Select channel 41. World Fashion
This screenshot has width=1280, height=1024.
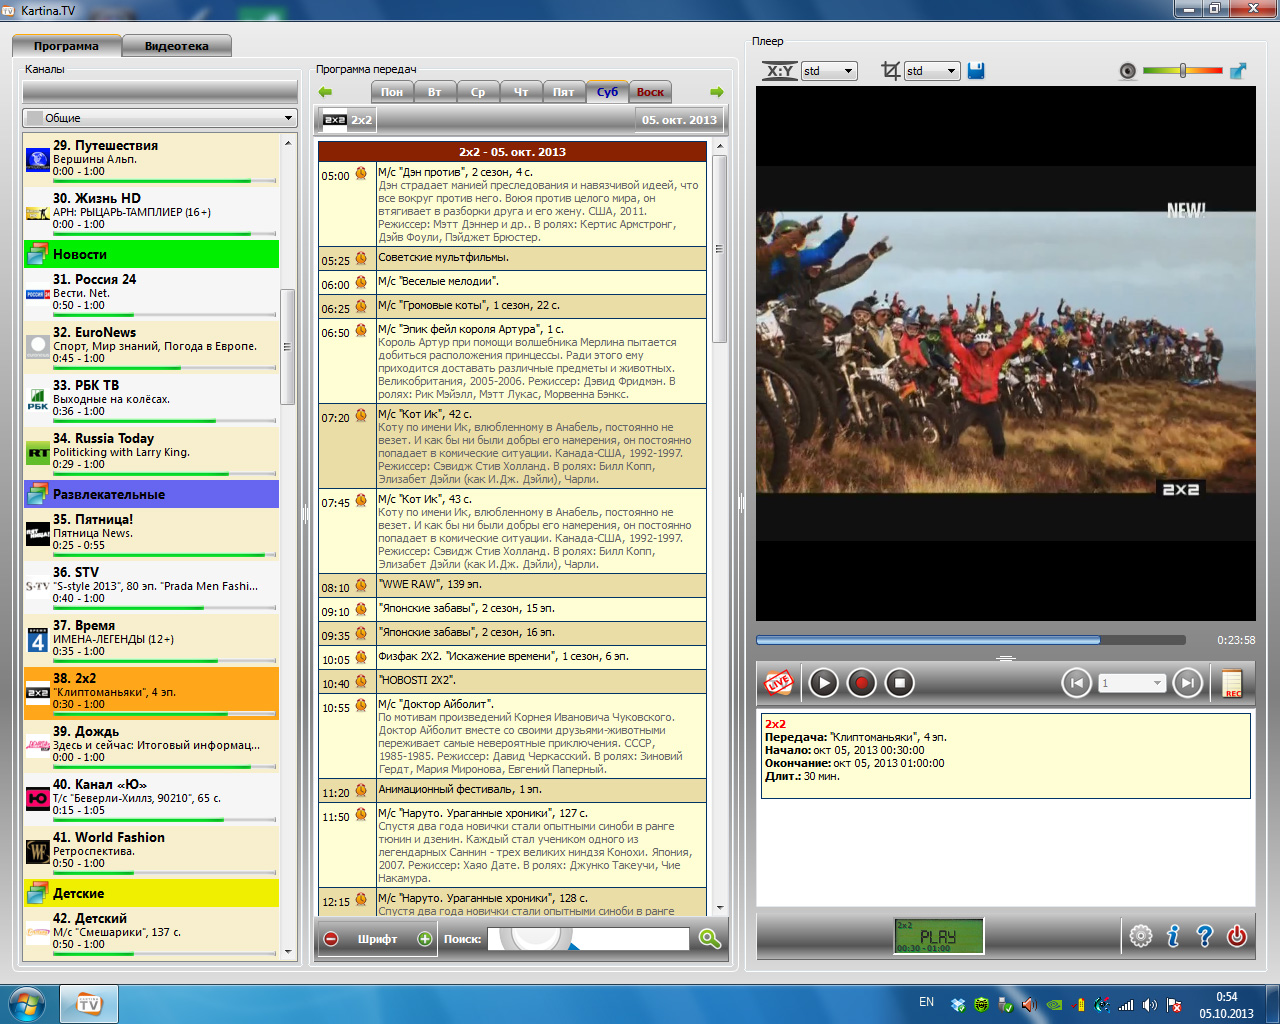tap(151, 850)
